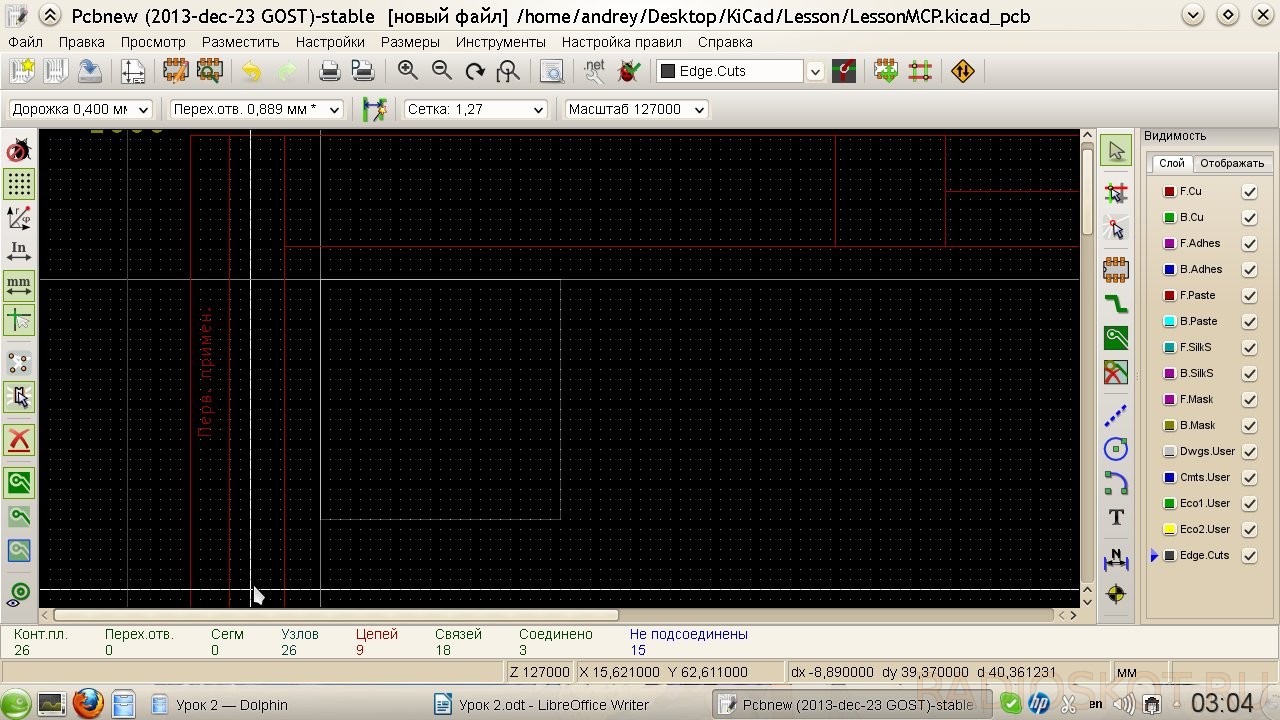Switch units to millimeters mm icon
Screen dimensions: 1280x720
click(x=19, y=286)
